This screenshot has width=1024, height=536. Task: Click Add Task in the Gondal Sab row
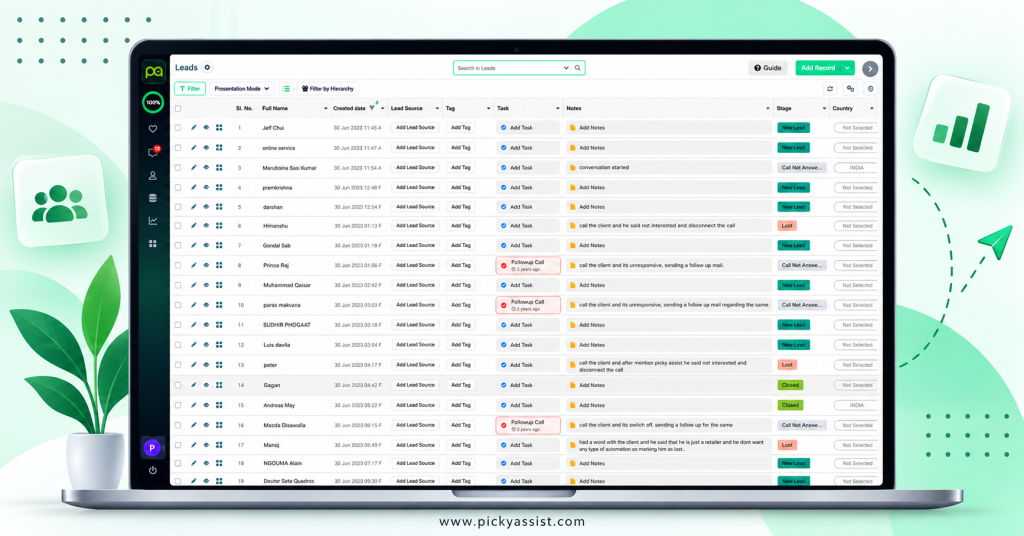pos(528,245)
